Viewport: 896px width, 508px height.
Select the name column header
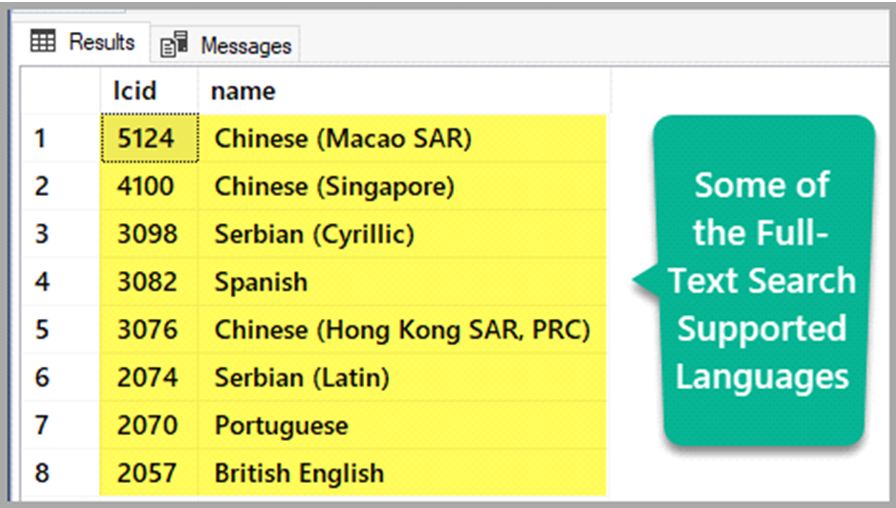click(x=404, y=91)
